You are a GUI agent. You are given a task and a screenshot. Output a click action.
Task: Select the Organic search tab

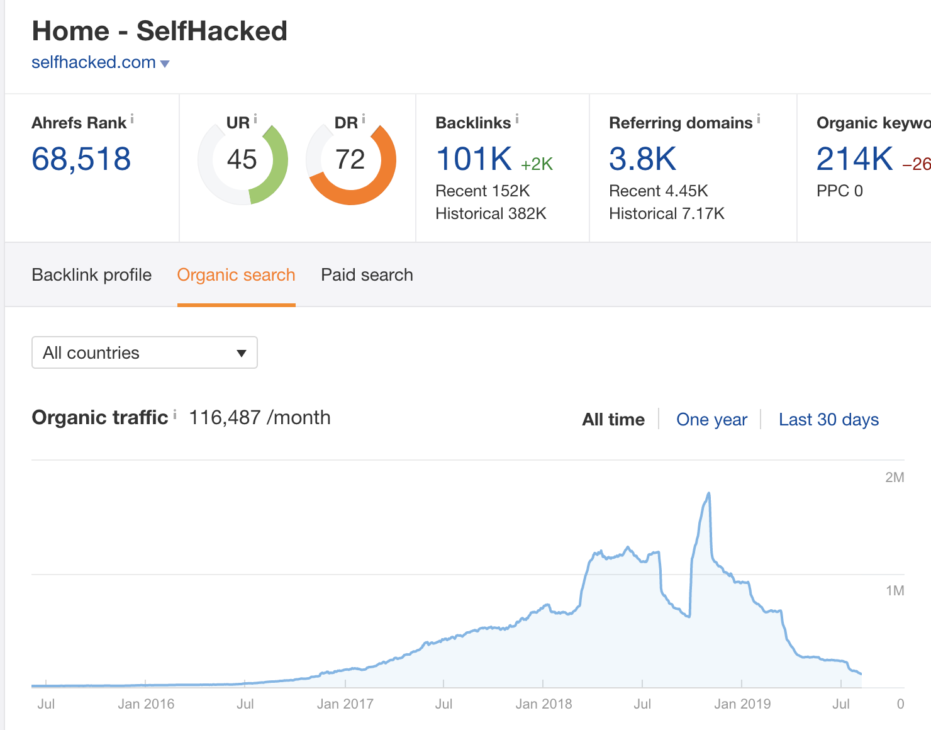236,275
